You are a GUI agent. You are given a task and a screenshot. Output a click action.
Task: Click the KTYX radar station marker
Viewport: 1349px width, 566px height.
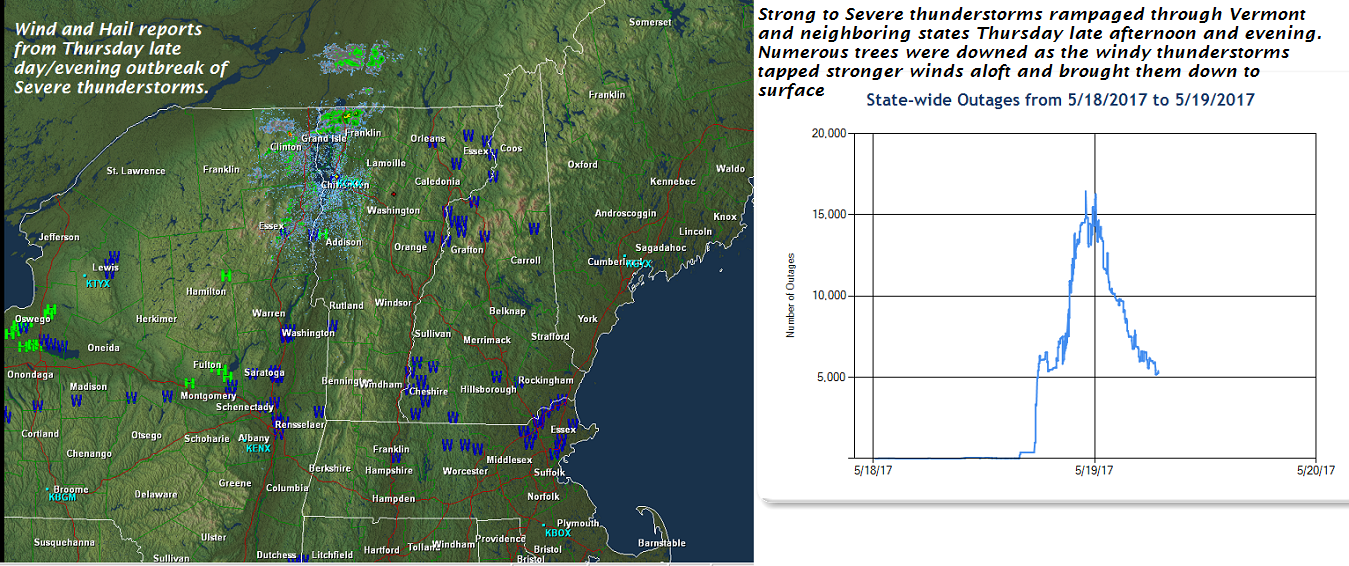[98, 284]
